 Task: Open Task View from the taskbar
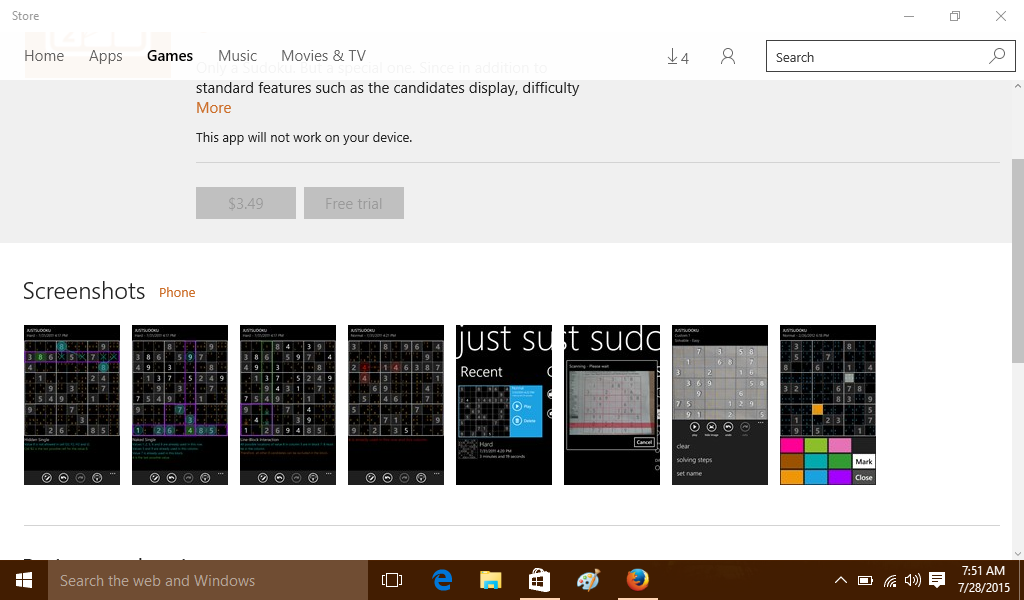click(x=392, y=580)
